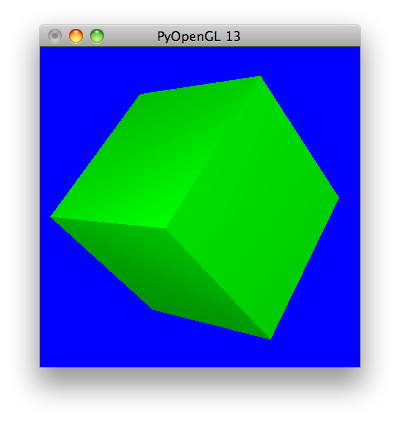Viewport: 400px width, 422px height.
Task: Click the central vertex where three faces meet
Action: [x=166, y=228]
